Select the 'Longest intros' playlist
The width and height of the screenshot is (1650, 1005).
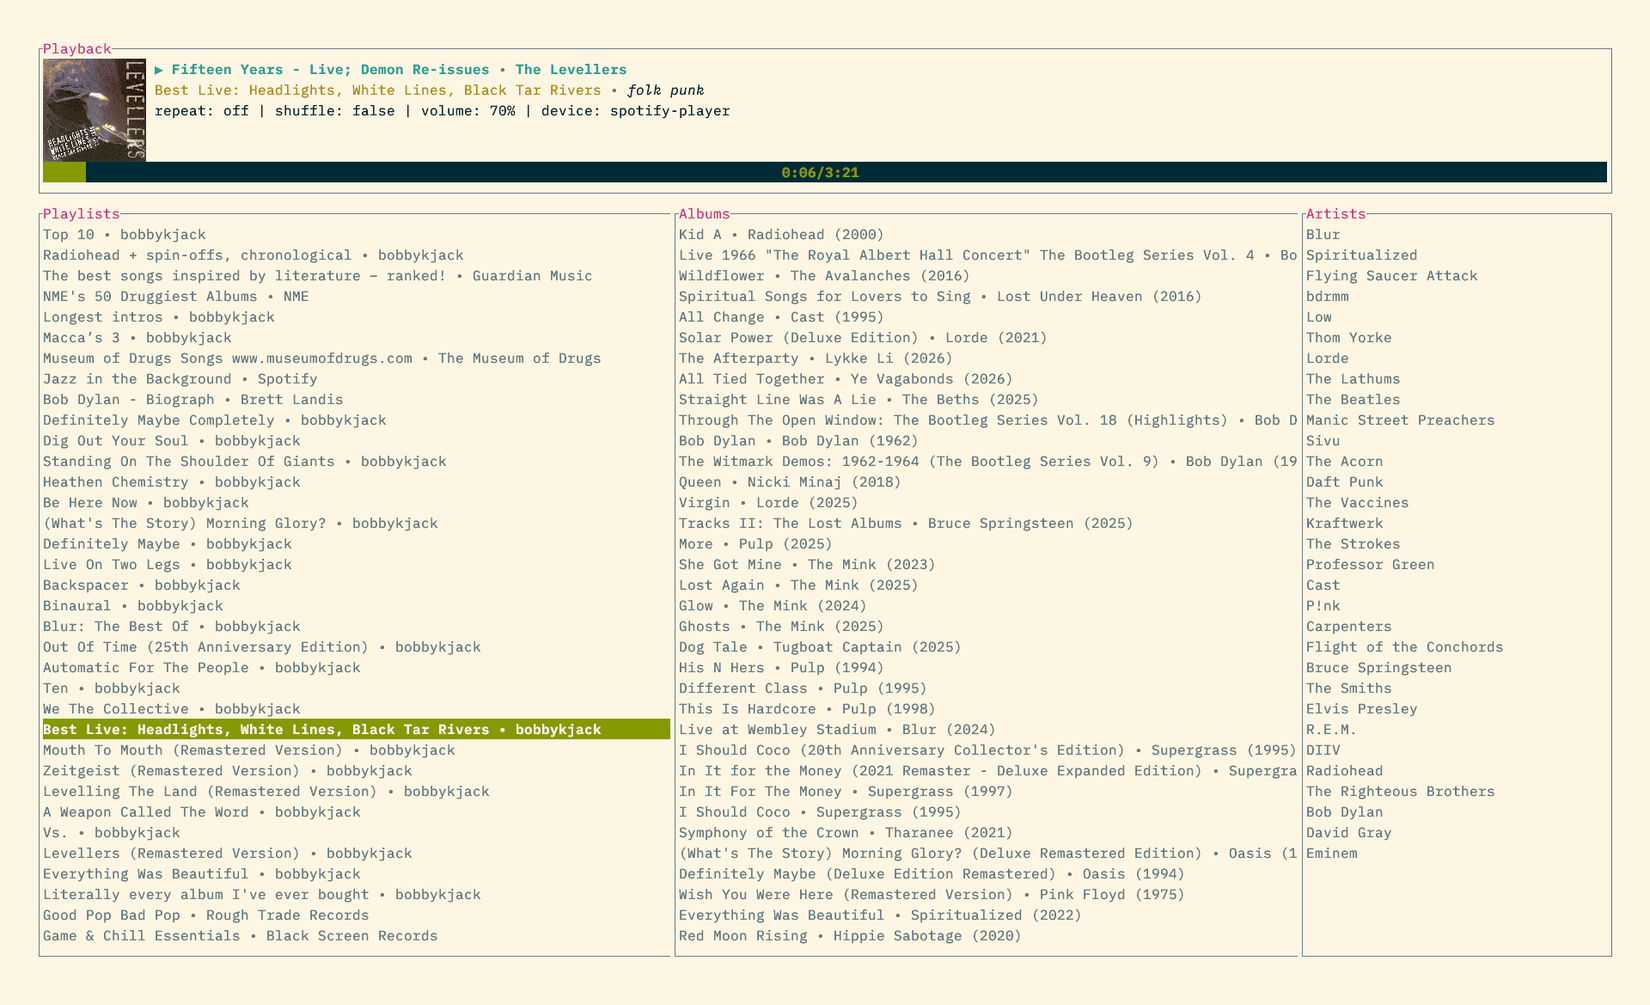coord(159,317)
